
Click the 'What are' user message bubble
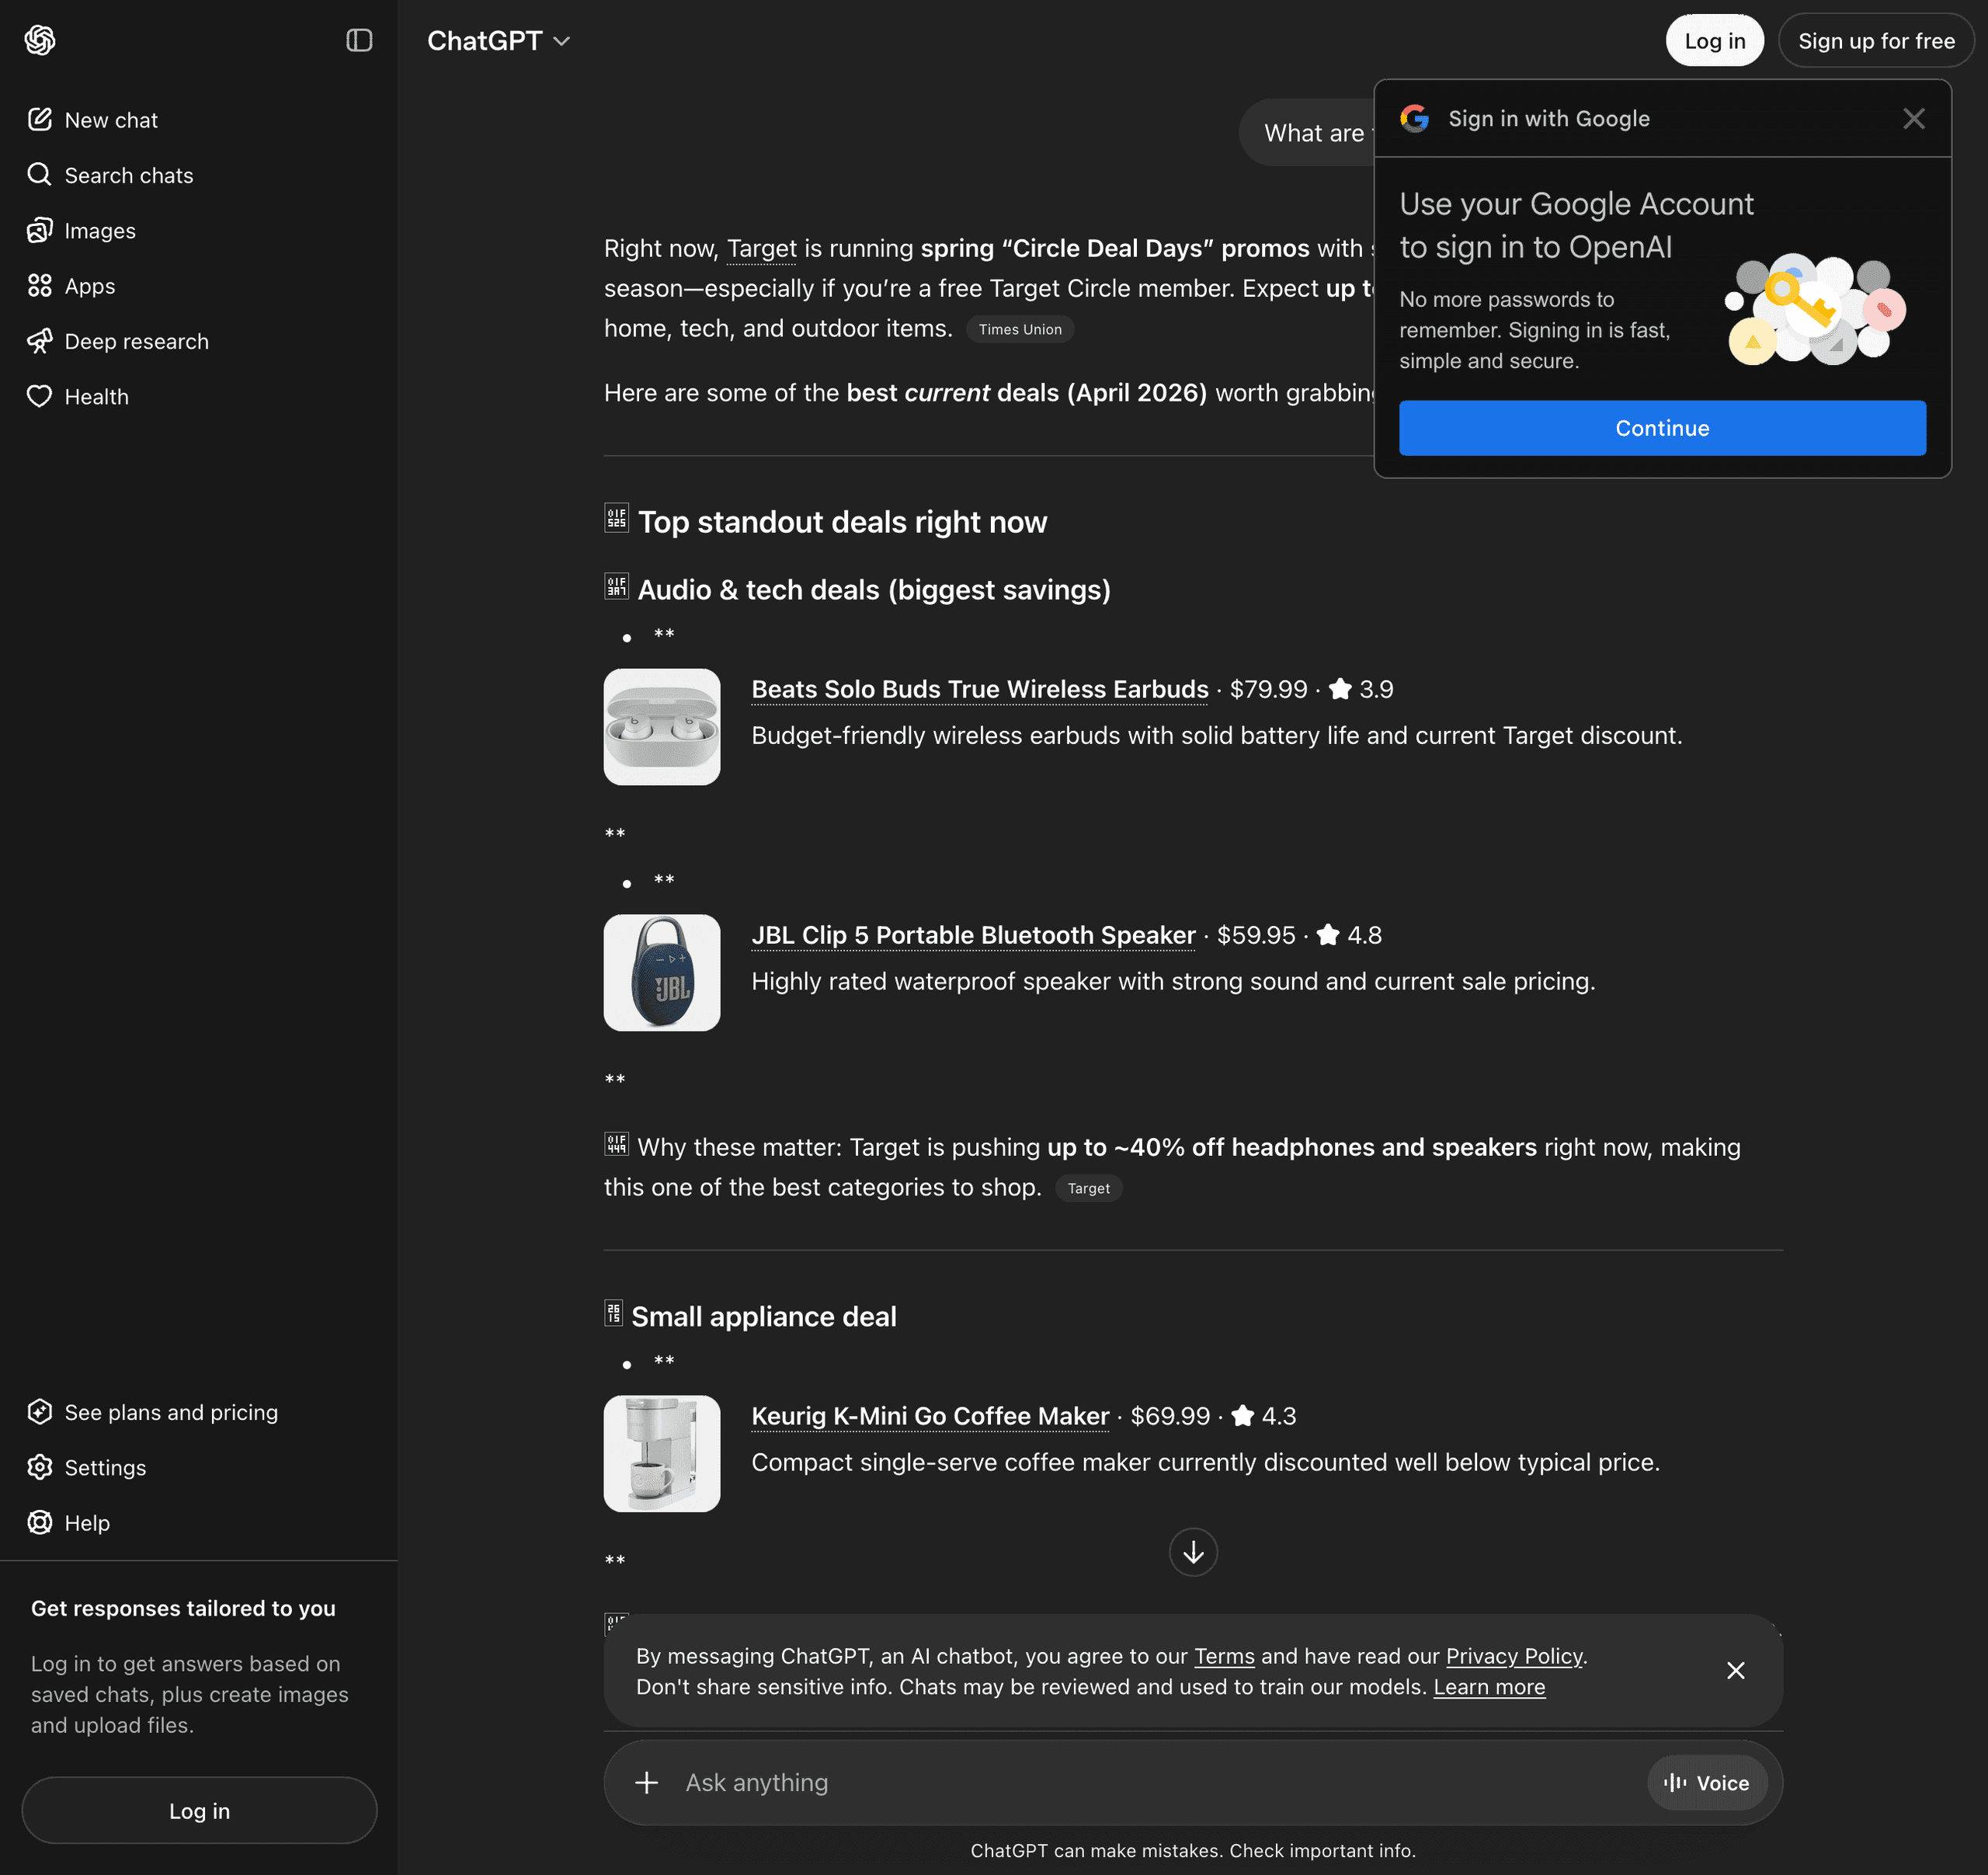click(x=1308, y=133)
